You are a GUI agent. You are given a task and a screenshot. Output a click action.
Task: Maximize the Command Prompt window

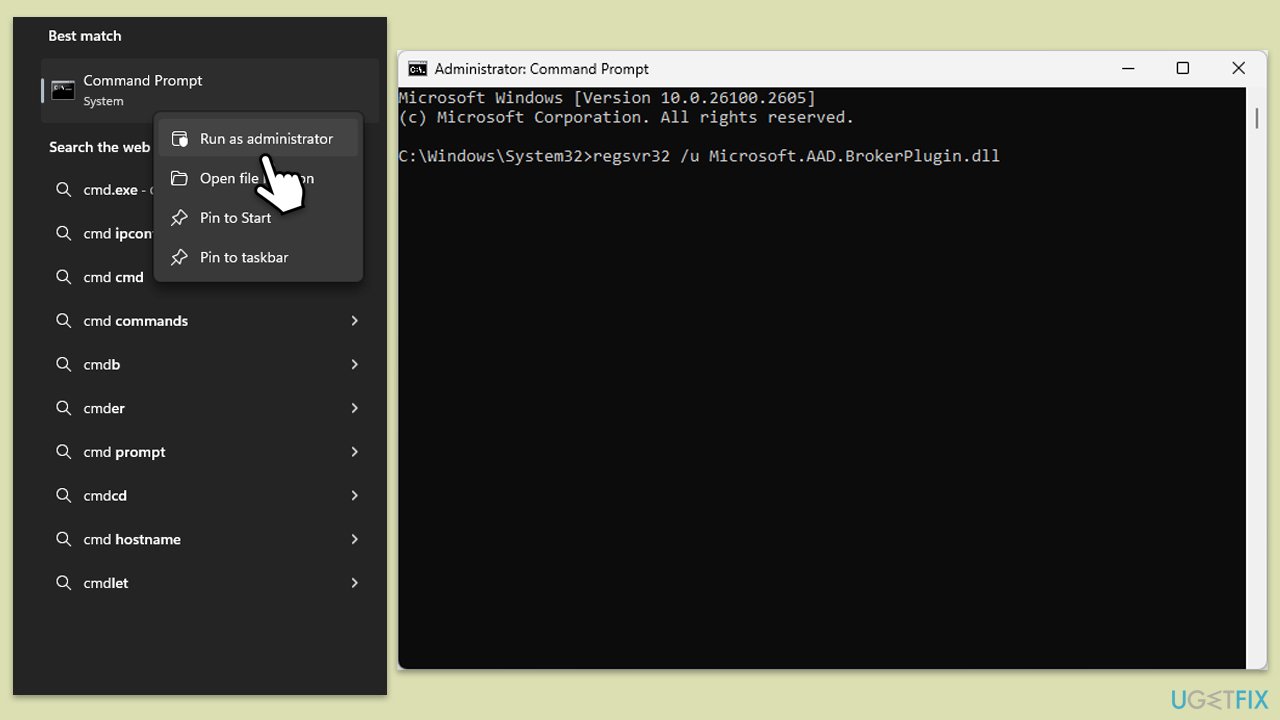point(1183,69)
